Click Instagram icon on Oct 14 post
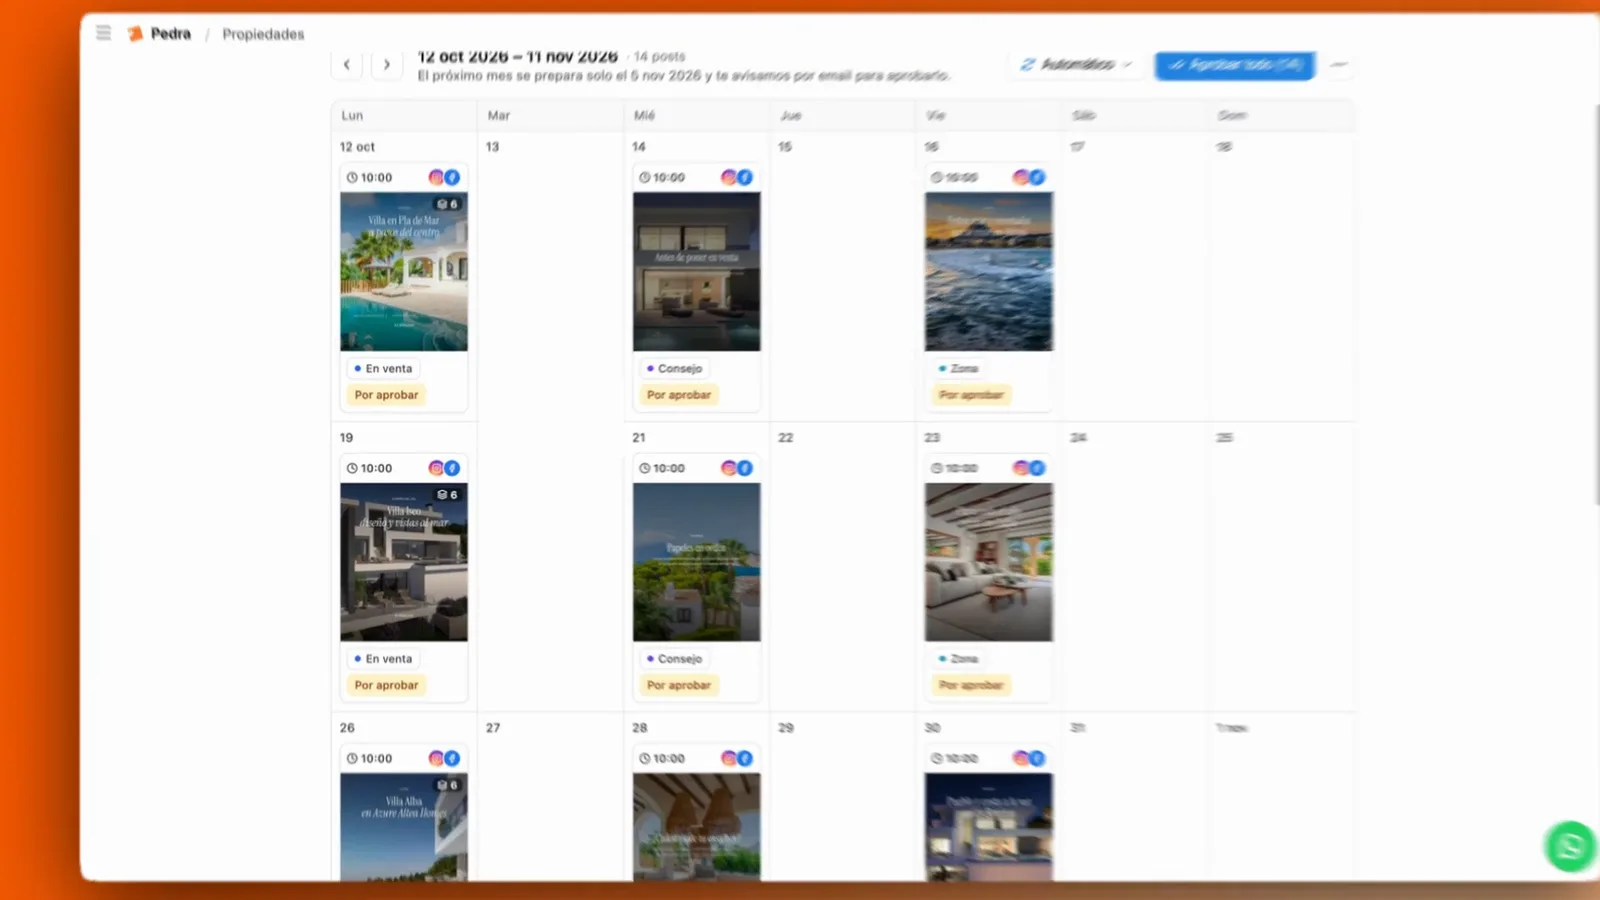 tap(729, 177)
